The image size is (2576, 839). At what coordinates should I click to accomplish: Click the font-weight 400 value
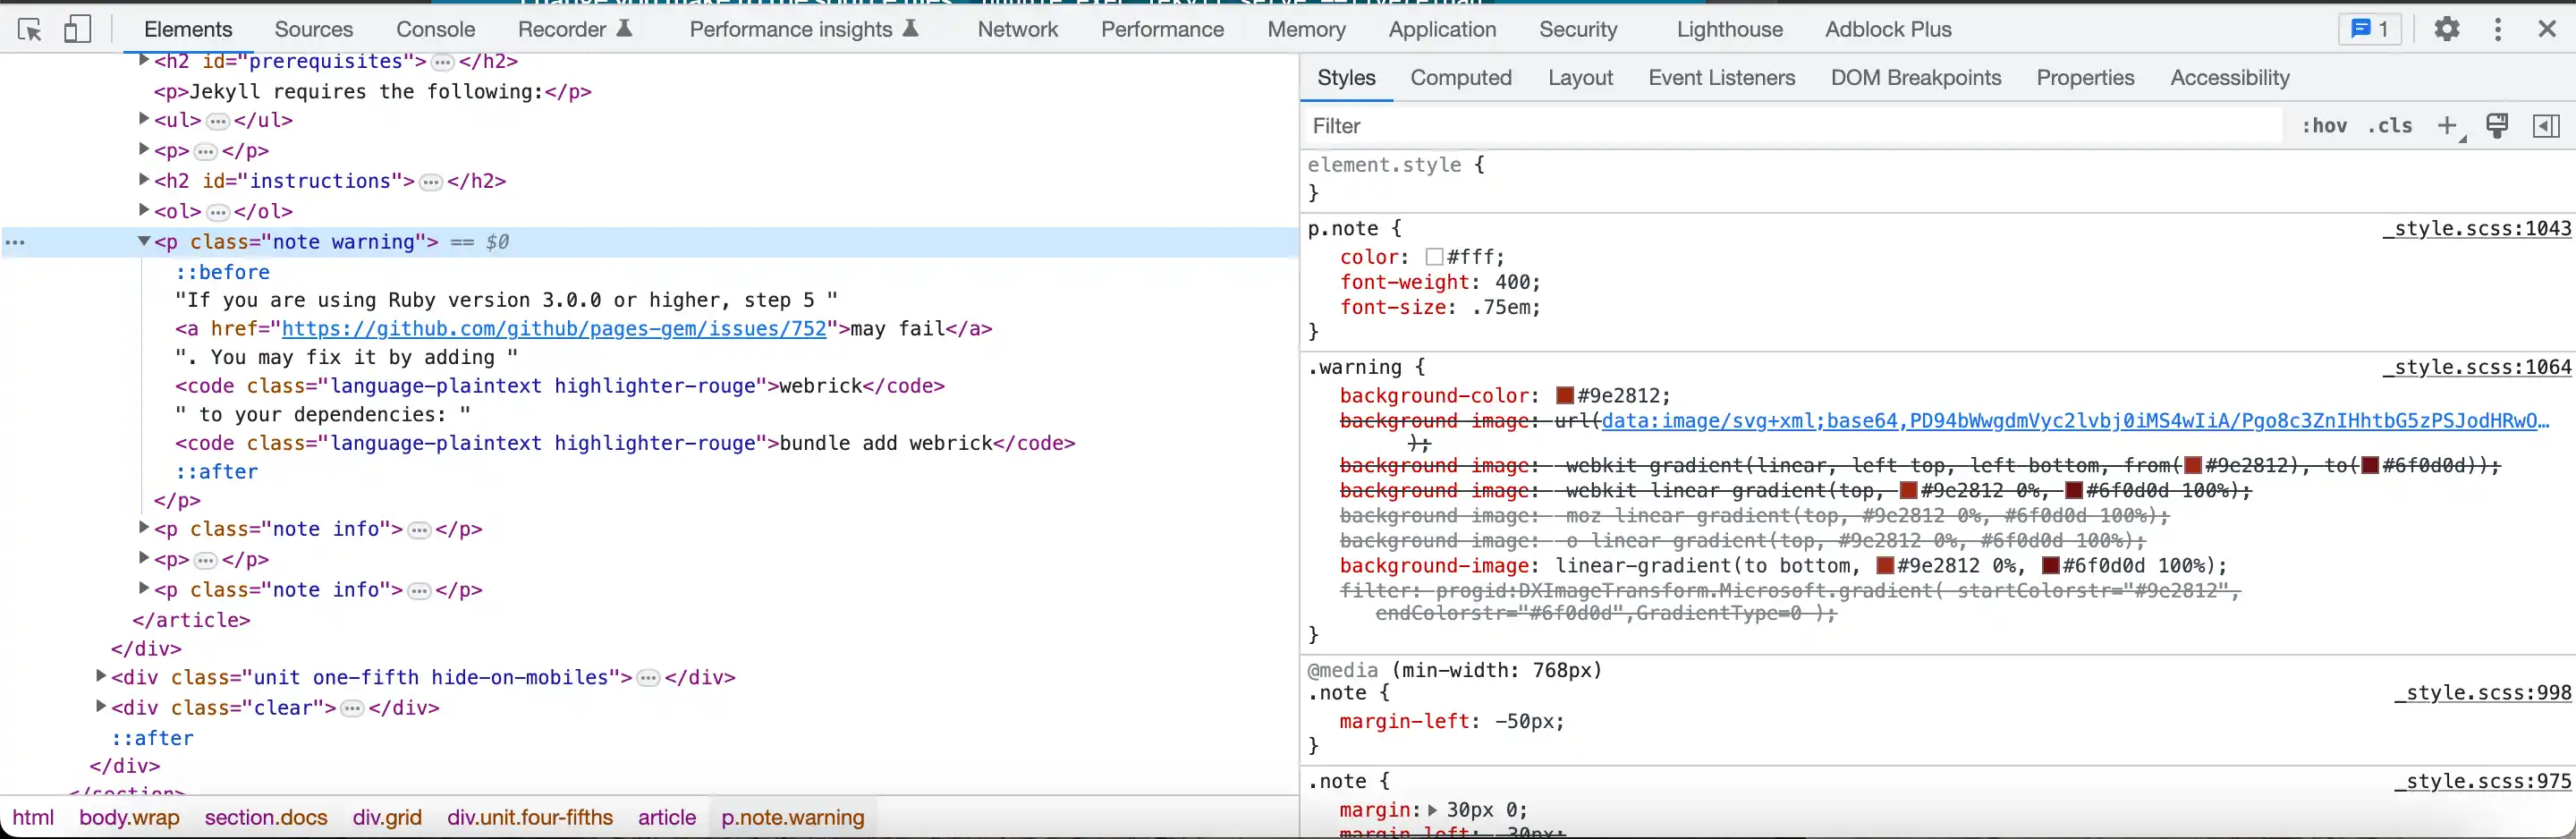(1513, 282)
